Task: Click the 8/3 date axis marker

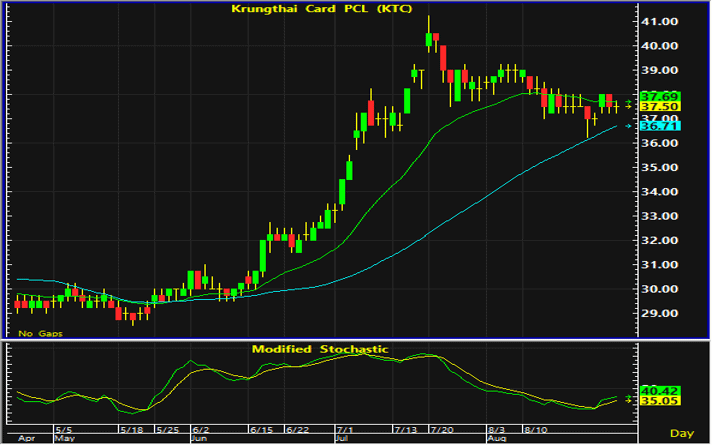Action: 496,430
